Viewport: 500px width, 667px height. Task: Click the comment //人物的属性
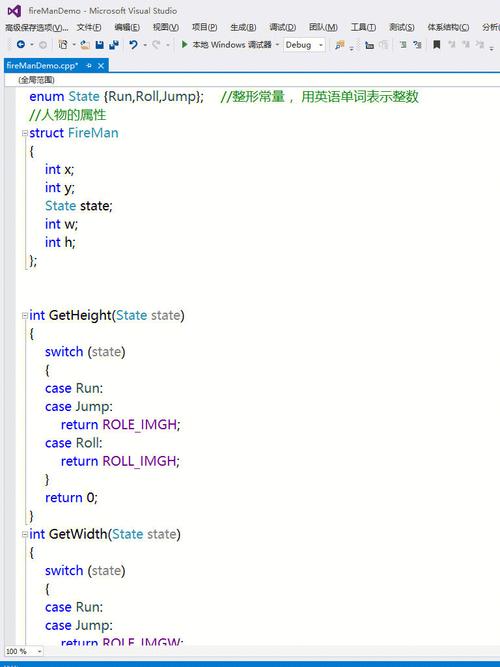(68, 115)
